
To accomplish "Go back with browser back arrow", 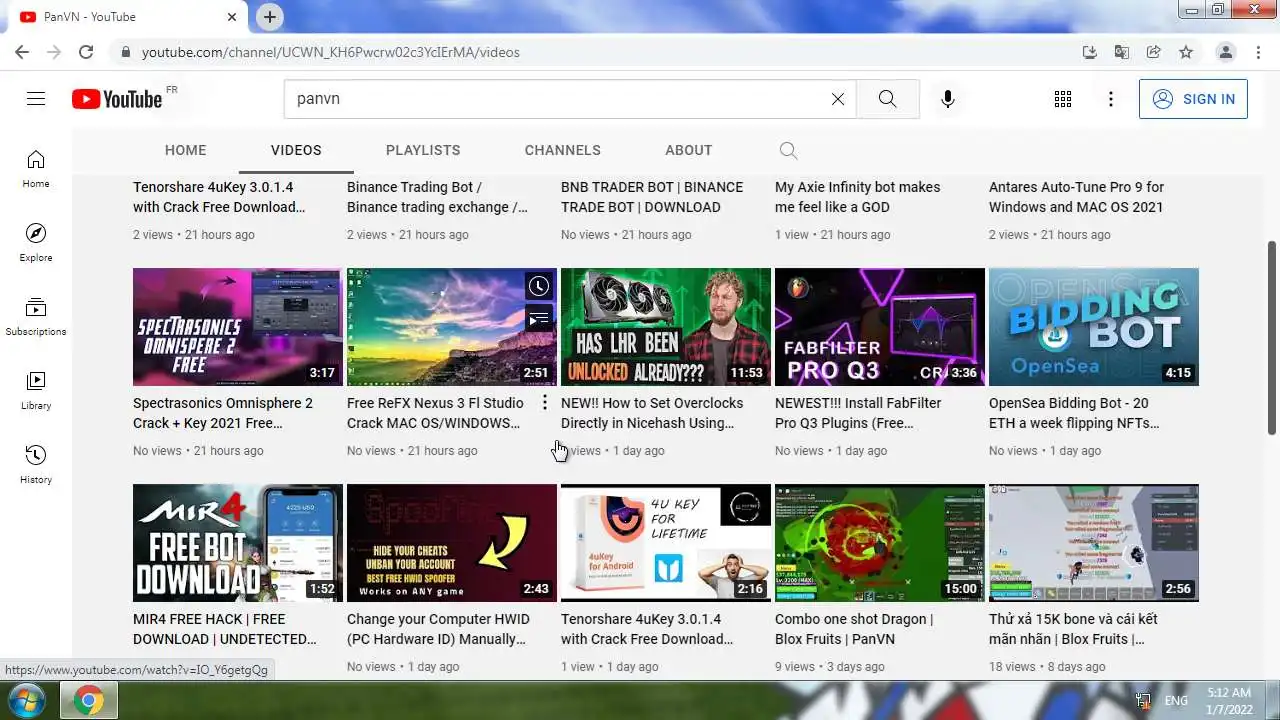I will [x=22, y=52].
